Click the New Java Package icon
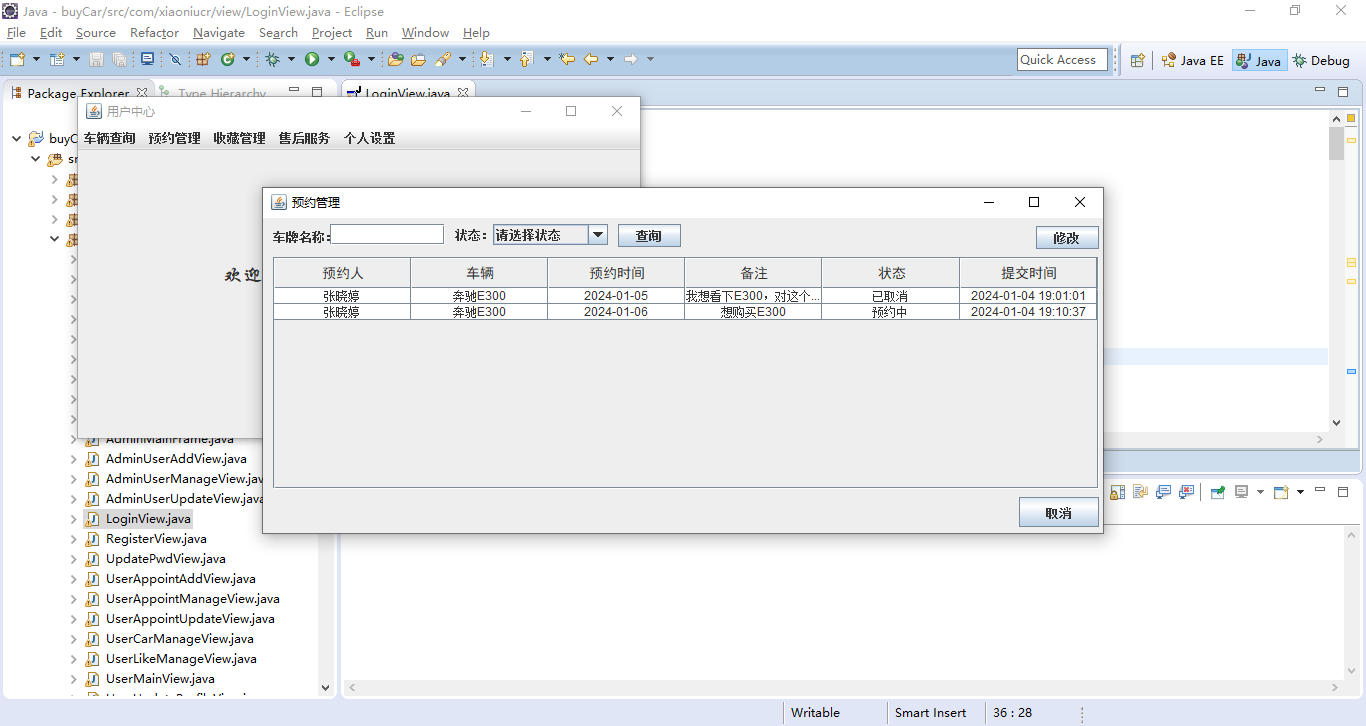Viewport: 1366px width, 726px height. point(203,60)
